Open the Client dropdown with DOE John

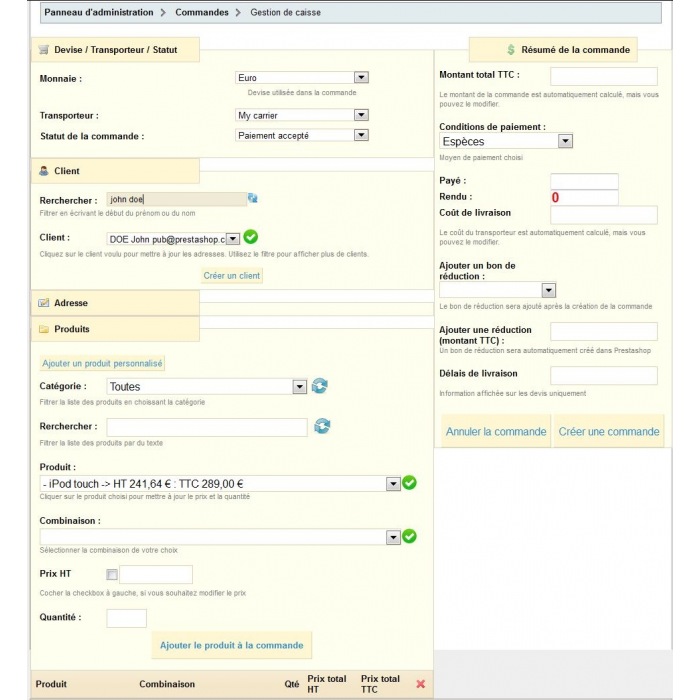pos(173,239)
